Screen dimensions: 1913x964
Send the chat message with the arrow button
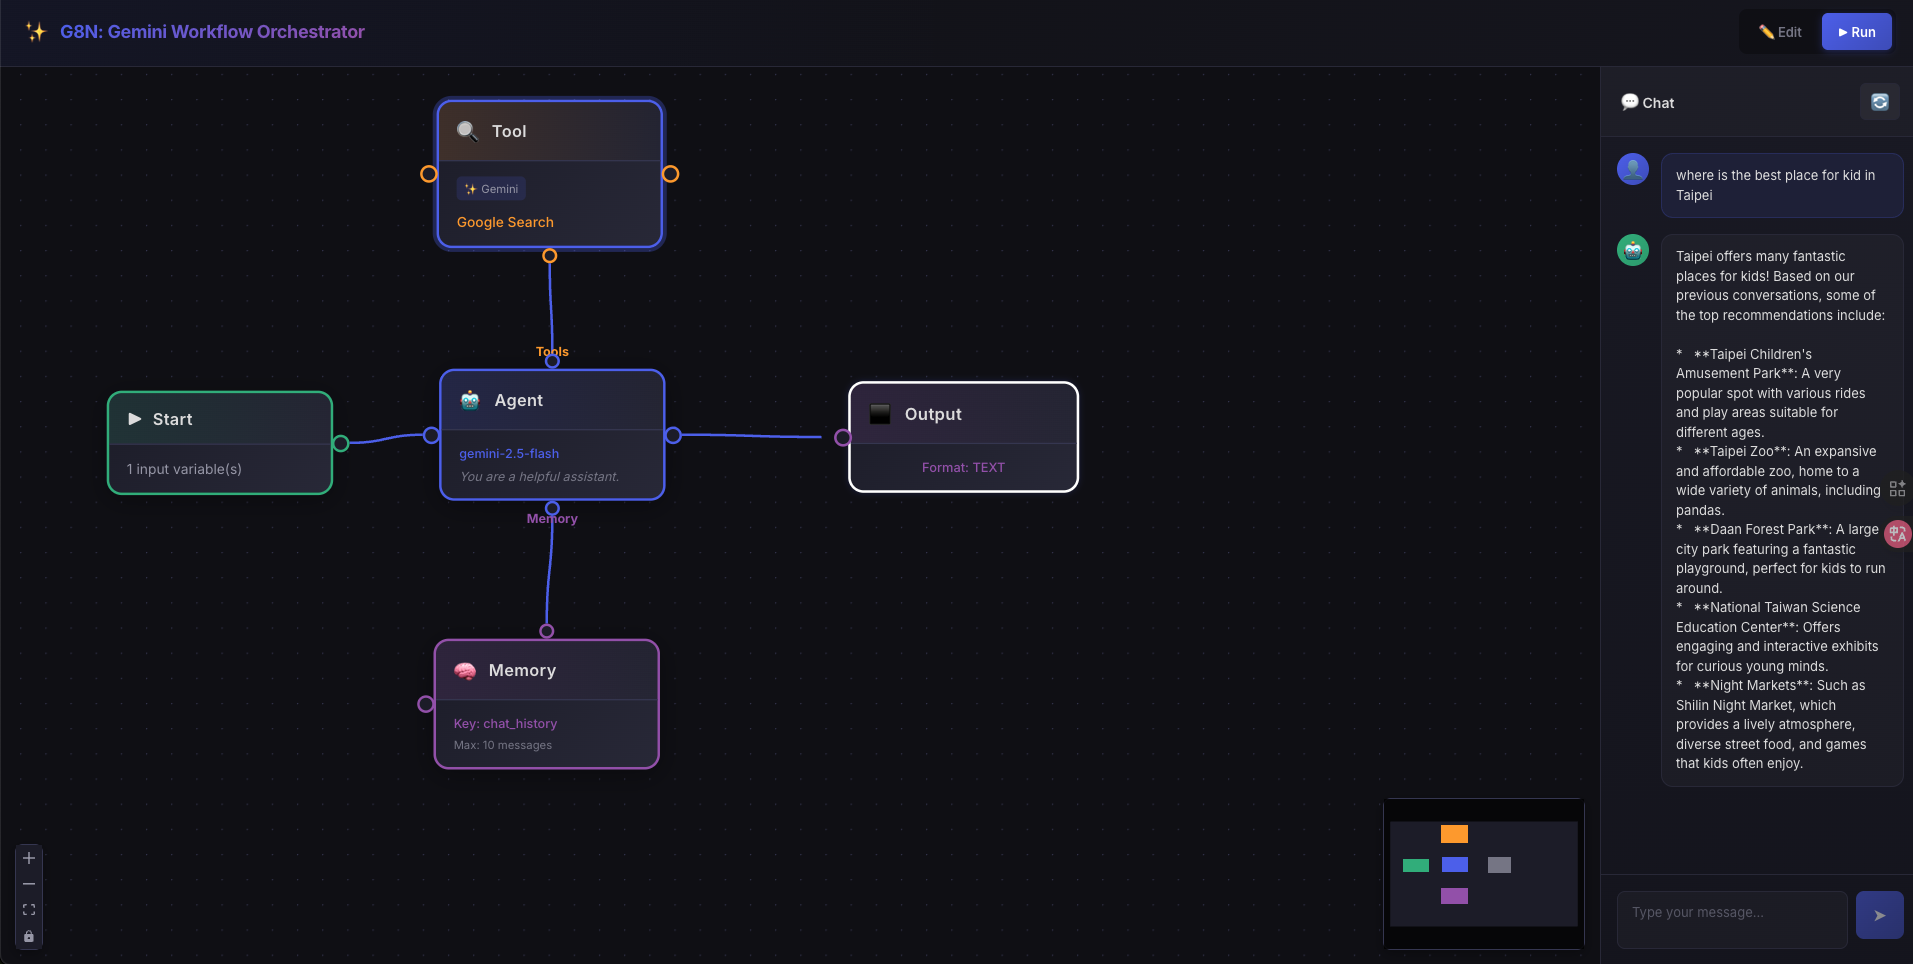click(1880, 915)
